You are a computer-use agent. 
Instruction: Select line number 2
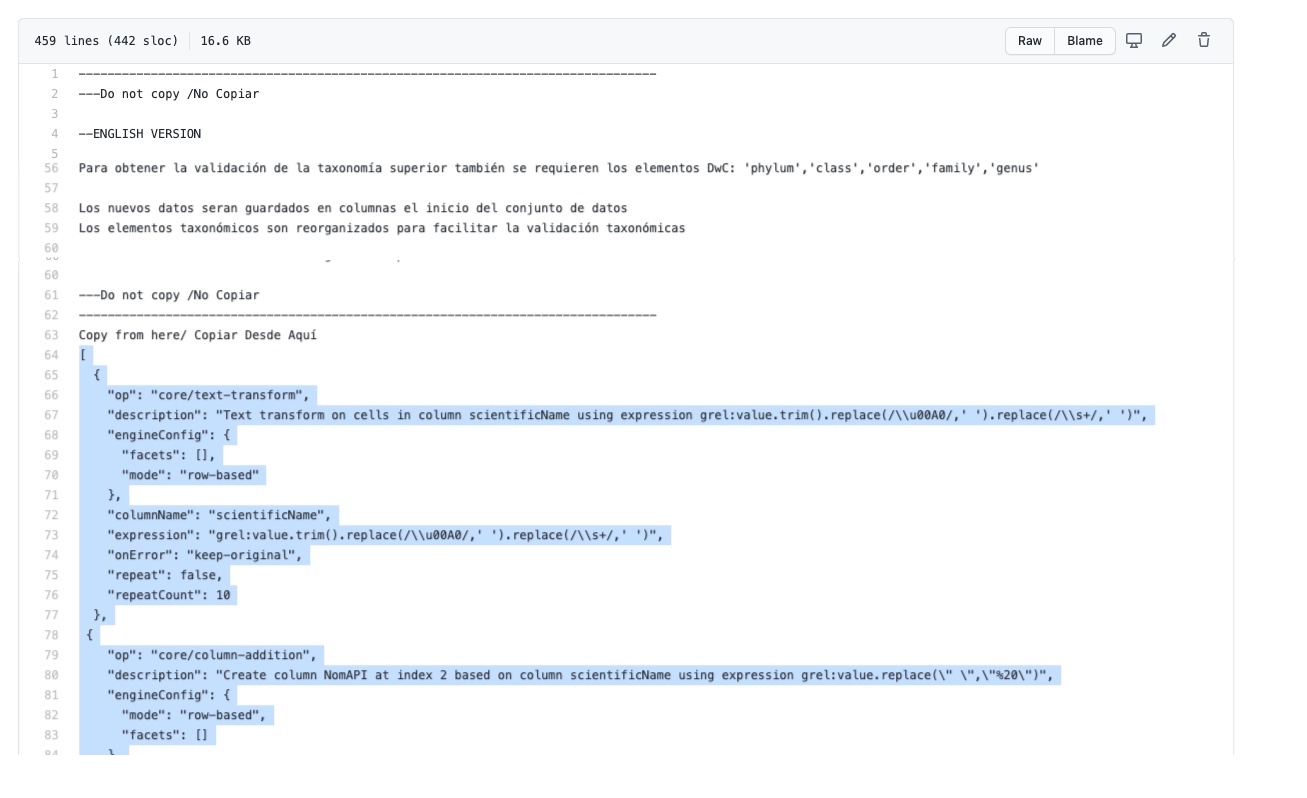pyautogui.click(x=55, y=94)
